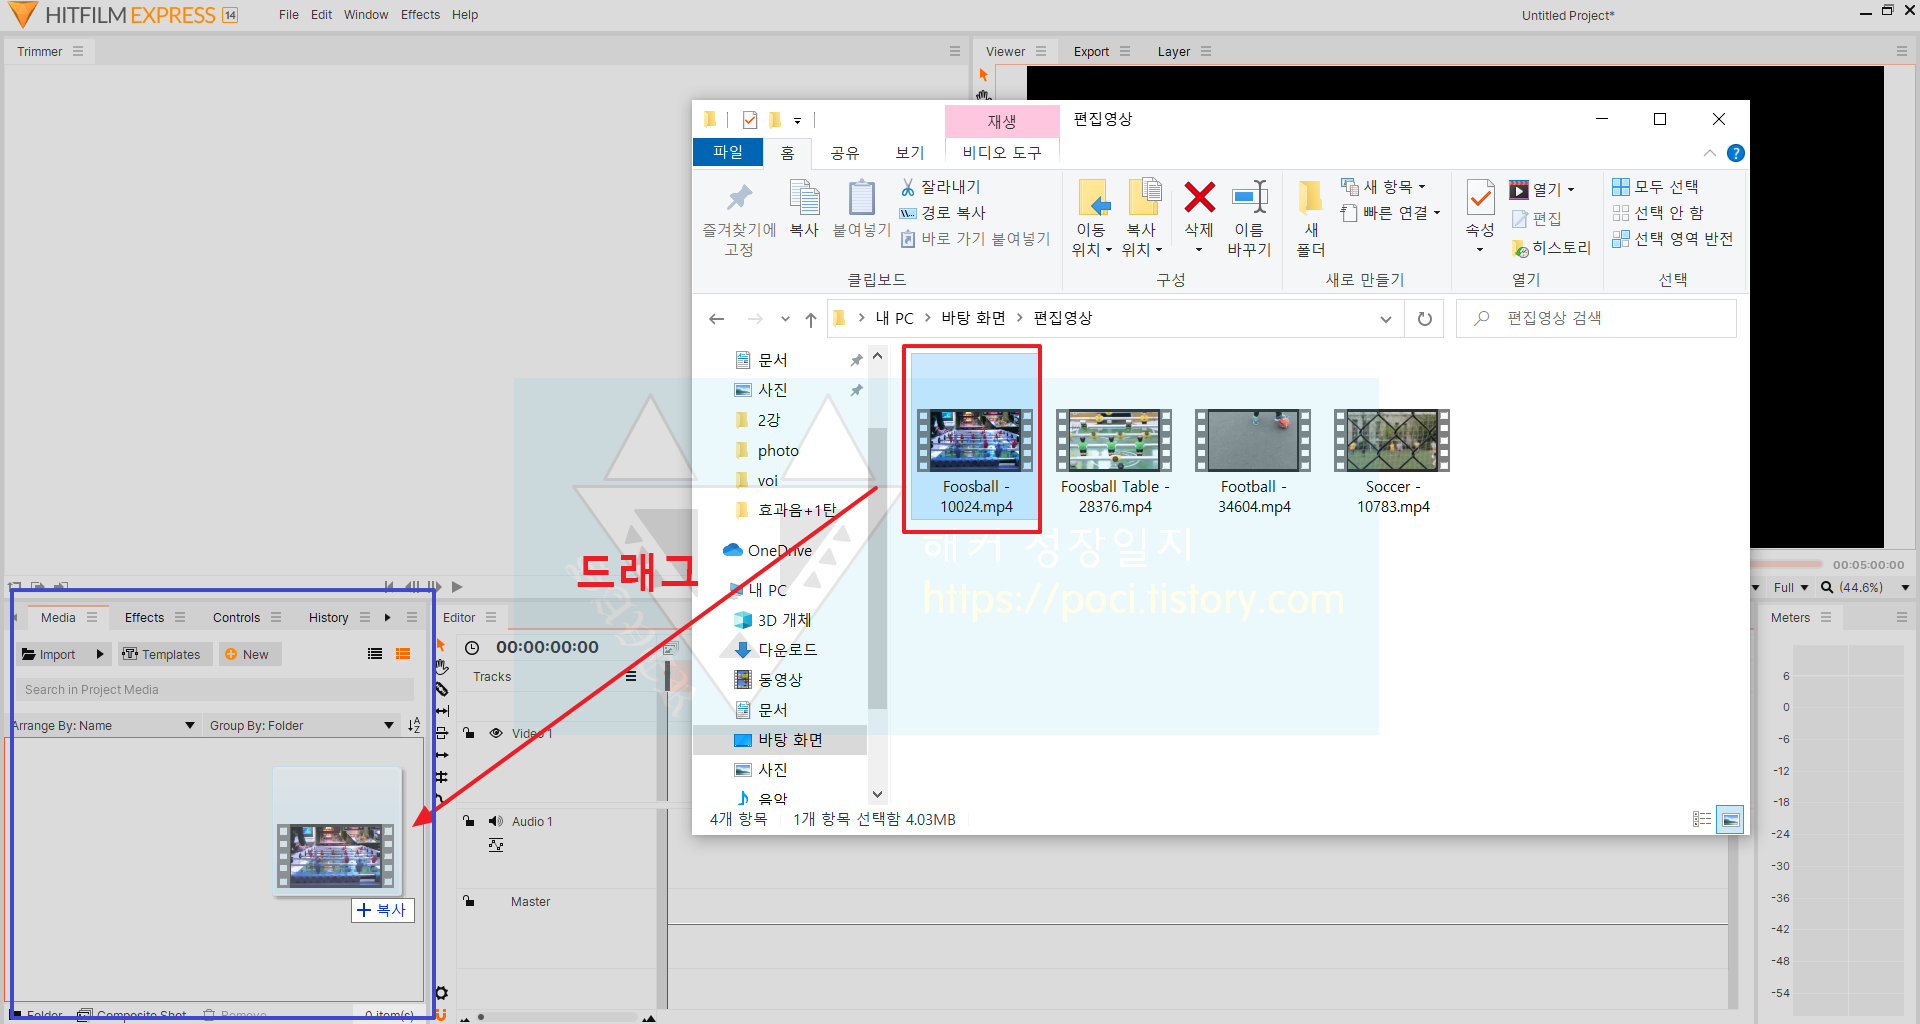Switch Media panel to list view

pyautogui.click(x=375, y=654)
